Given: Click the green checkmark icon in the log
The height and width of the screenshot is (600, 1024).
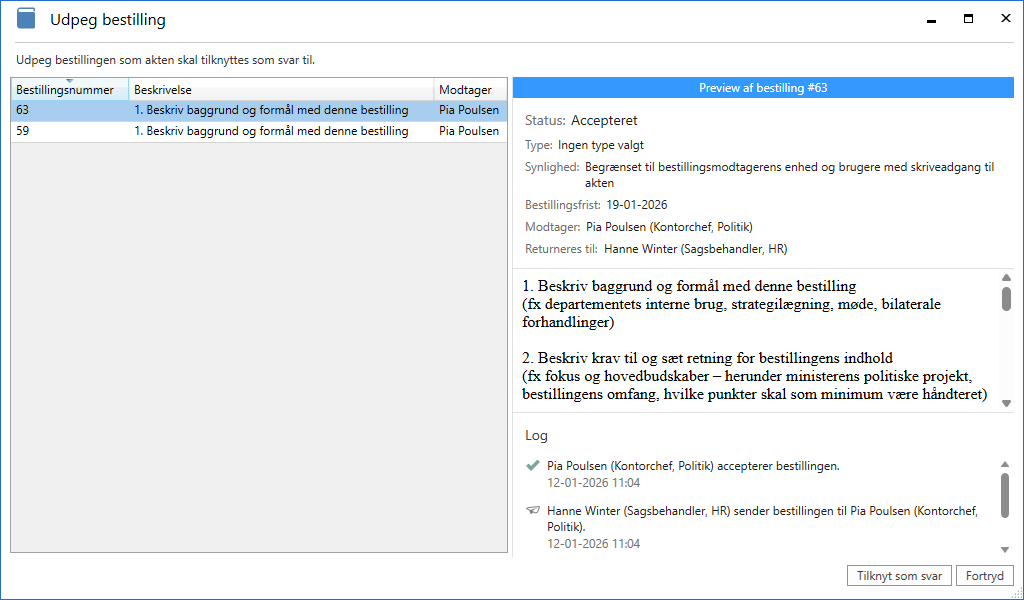Looking at the screenshot, I should [x=532, y=466].
